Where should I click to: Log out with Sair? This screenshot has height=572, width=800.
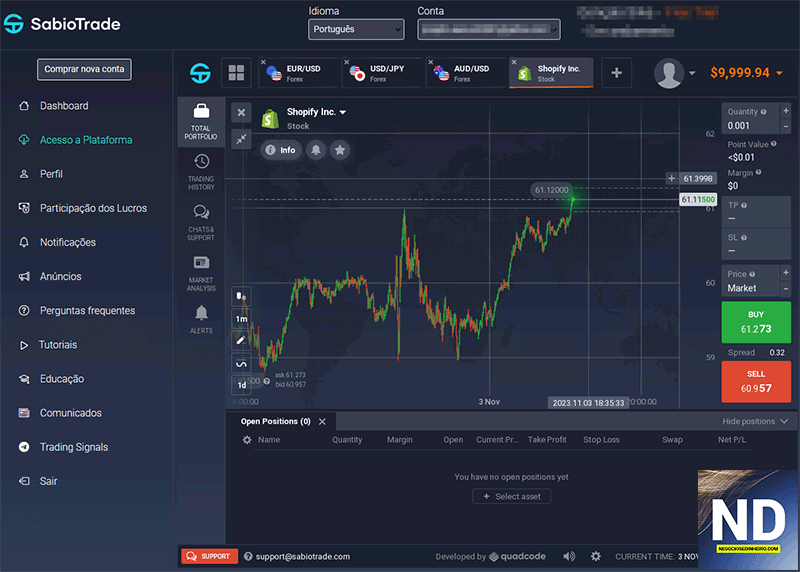48,481
